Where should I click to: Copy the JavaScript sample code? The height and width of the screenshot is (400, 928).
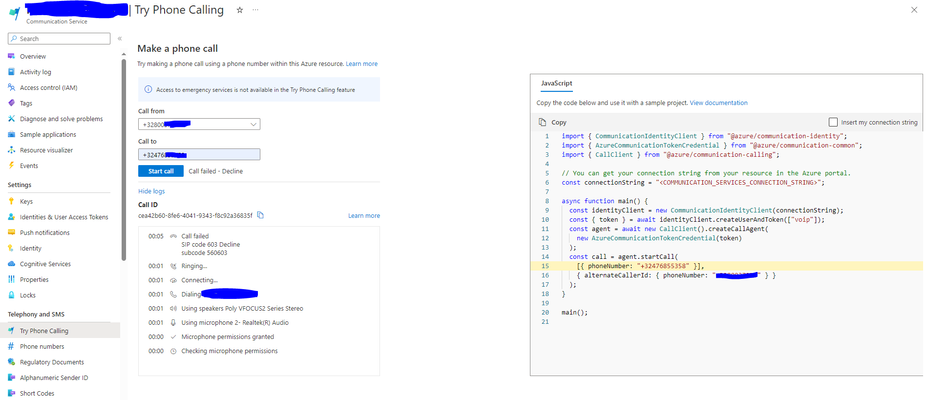point(553,122)
